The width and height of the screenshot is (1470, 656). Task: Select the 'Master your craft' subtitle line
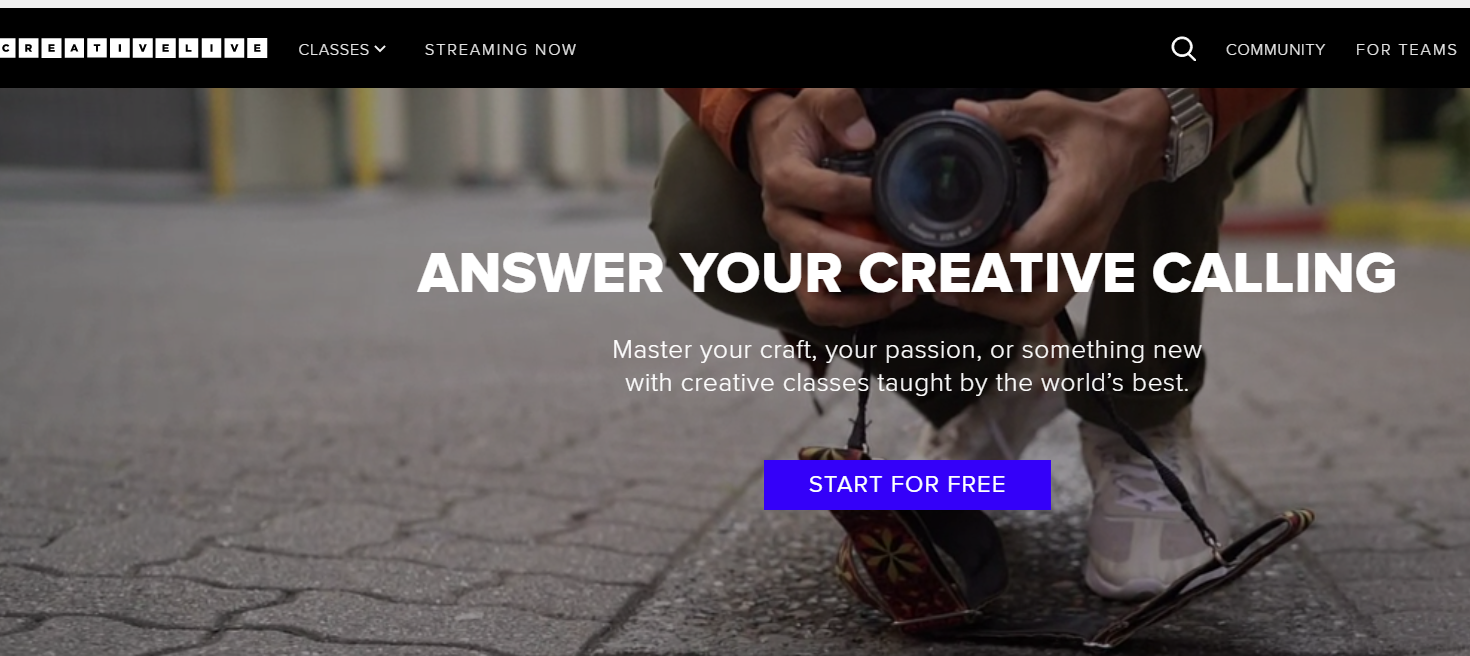(x=907, y=350)
